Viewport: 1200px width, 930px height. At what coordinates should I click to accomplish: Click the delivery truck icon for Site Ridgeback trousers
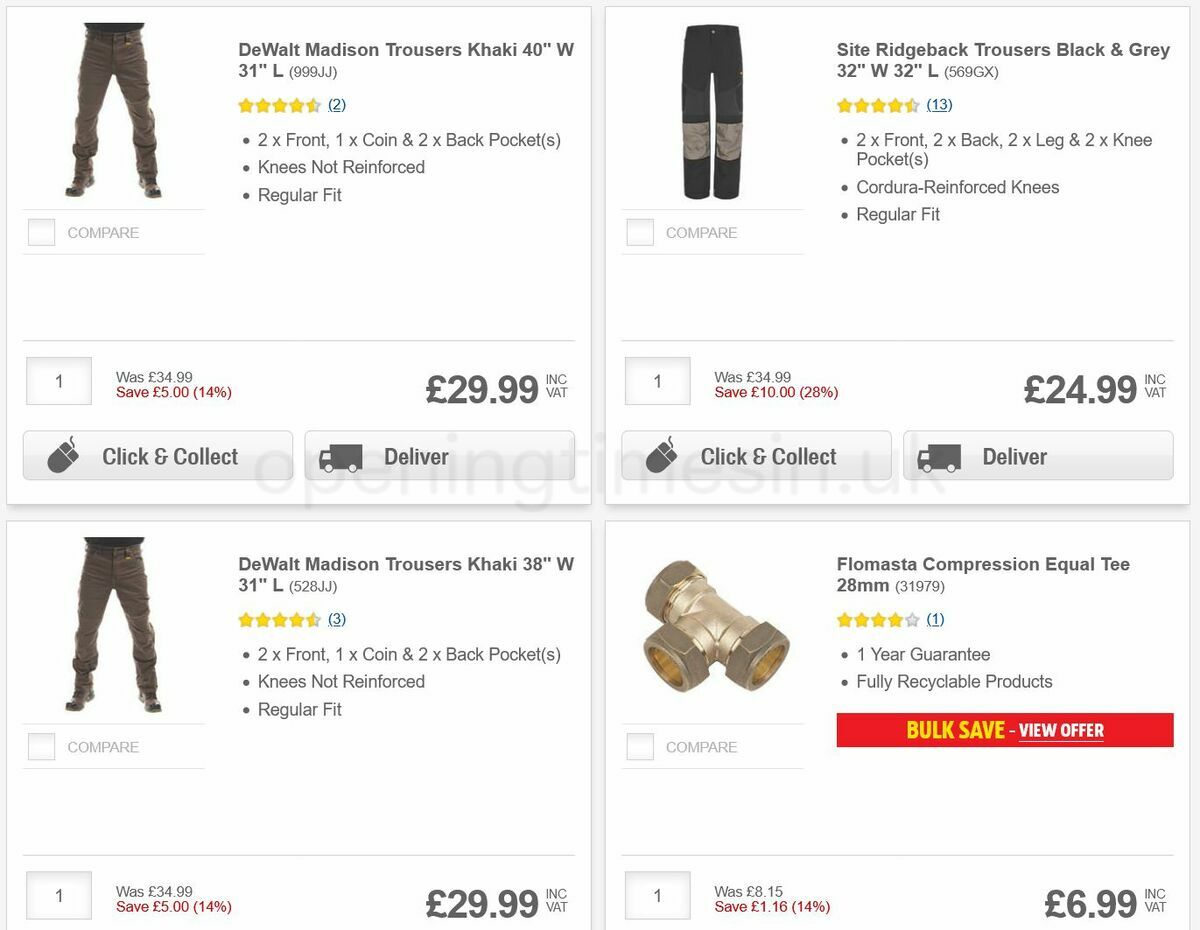tap(939, 455)
